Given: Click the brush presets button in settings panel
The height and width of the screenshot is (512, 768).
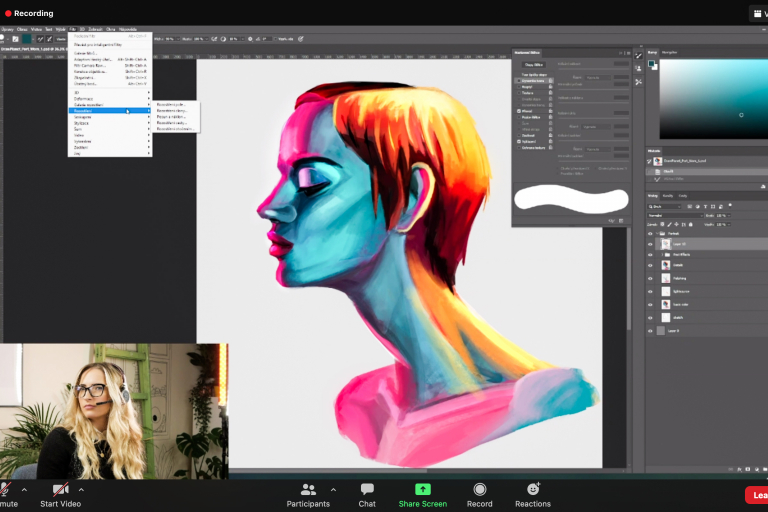Looking at the screenshot, I should [532, 65].
